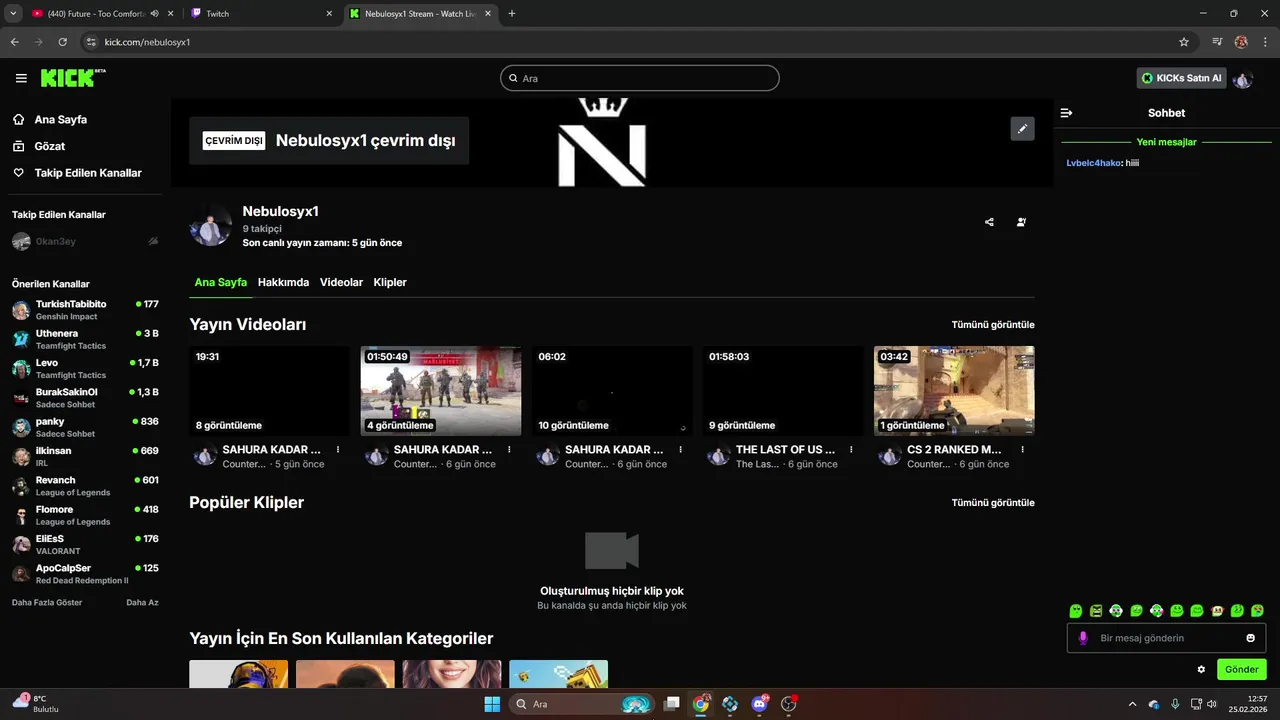This screenshot has width=1280, height=720.
Task: Reload the page
Action: (x=62, y=42)
